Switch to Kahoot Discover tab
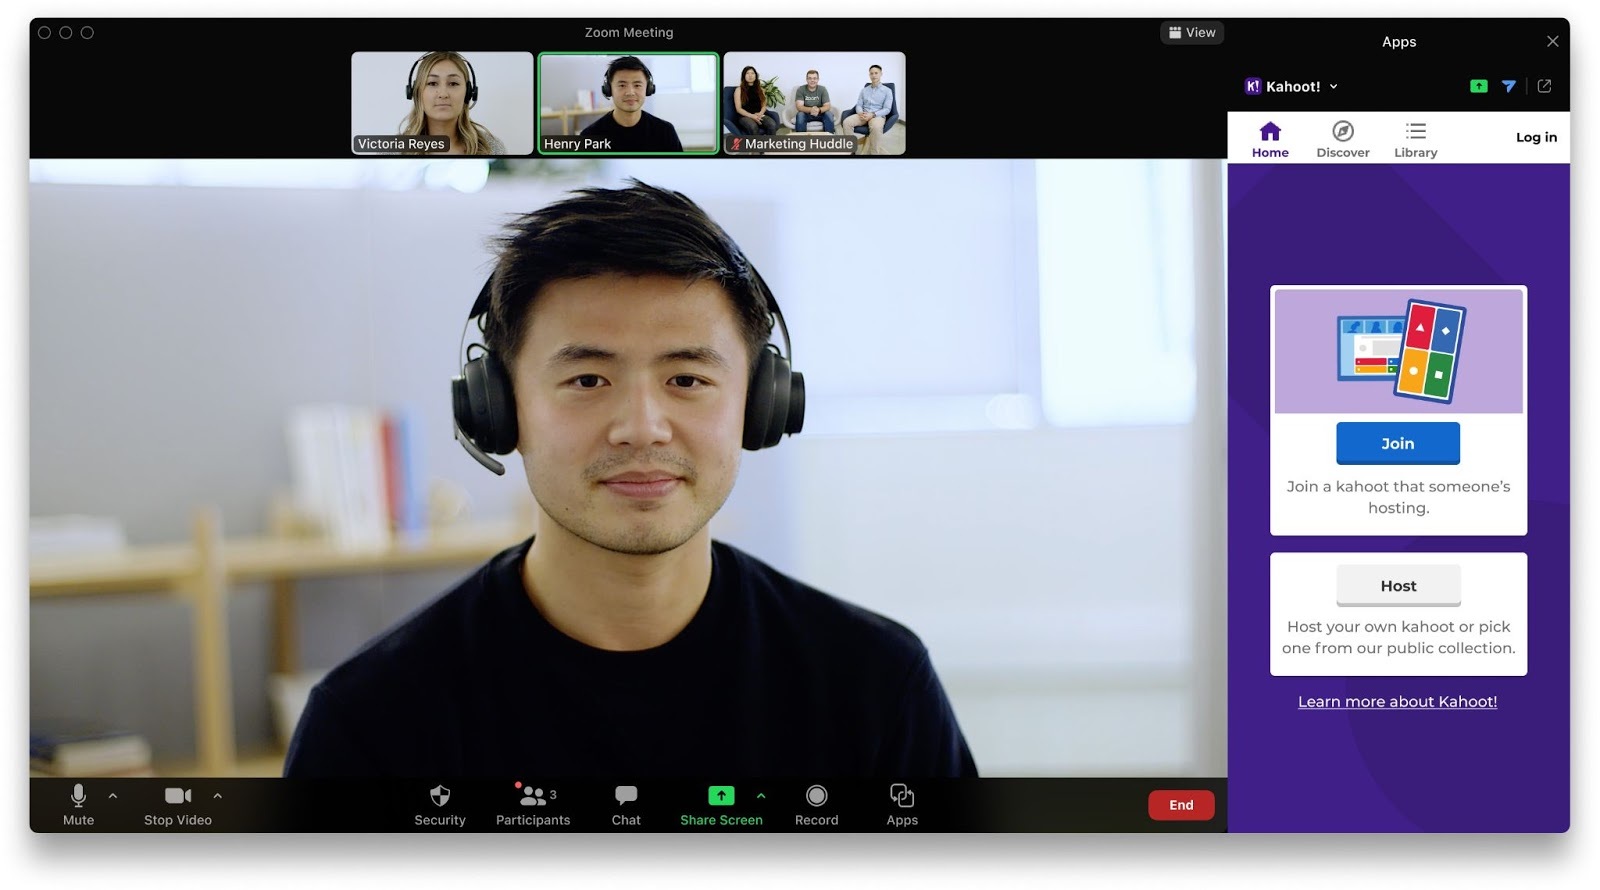Viewport: 1600px width, 890px height. (1342, 139)
